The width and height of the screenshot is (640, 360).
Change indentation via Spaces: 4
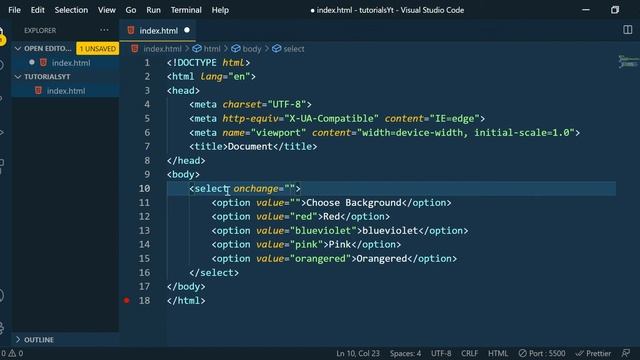pos(405,353)
